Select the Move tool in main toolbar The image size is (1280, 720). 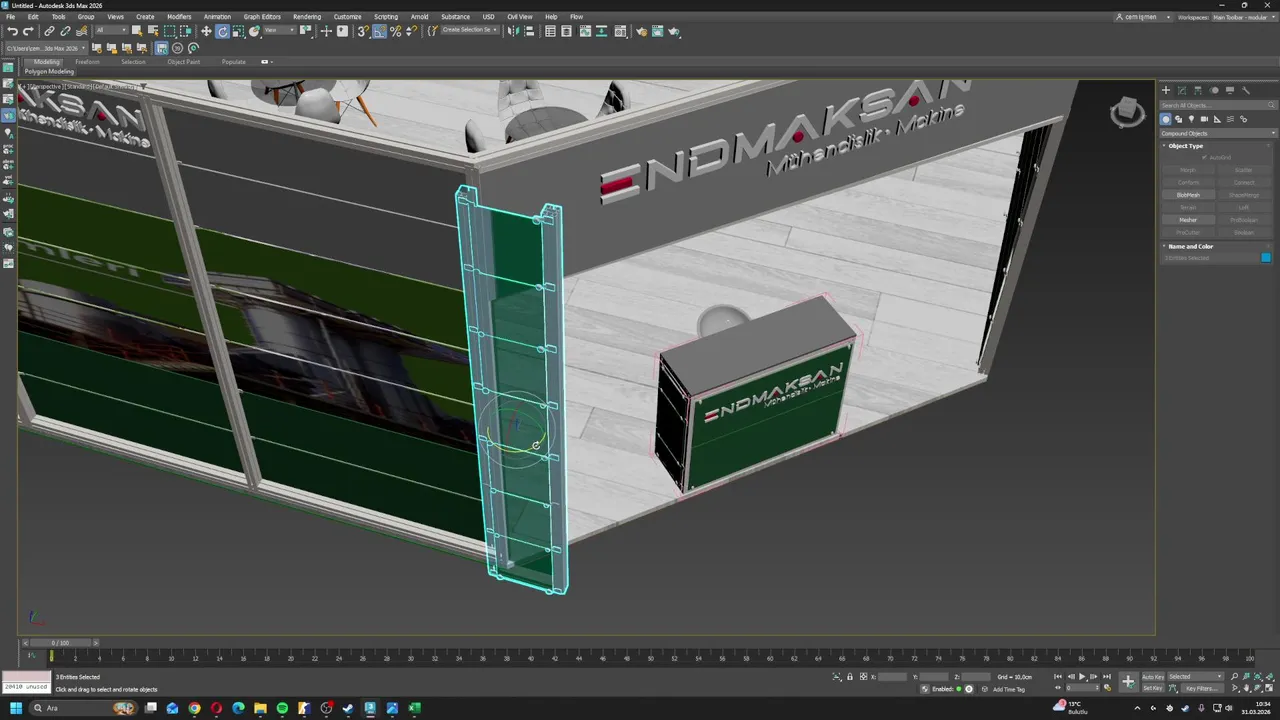coord(206,31)
